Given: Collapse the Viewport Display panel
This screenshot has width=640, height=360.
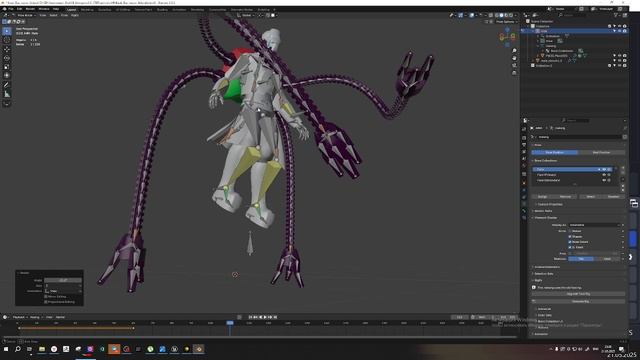Looking at the screenshot, I should 545,218.
